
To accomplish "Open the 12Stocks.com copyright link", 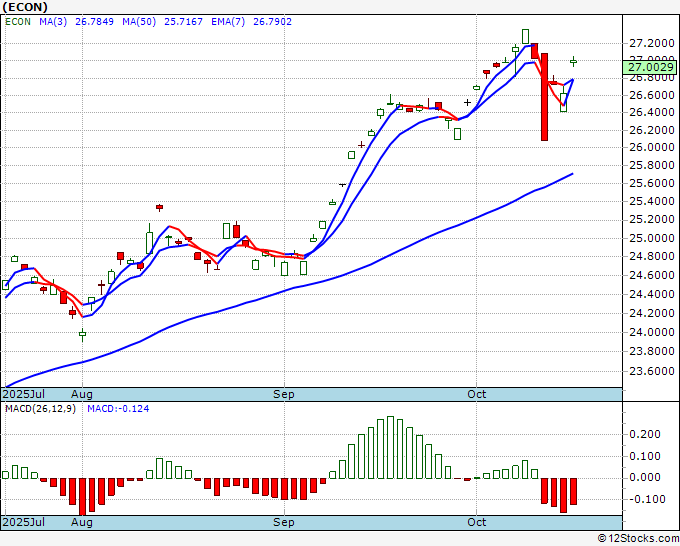I will (638, 538).
